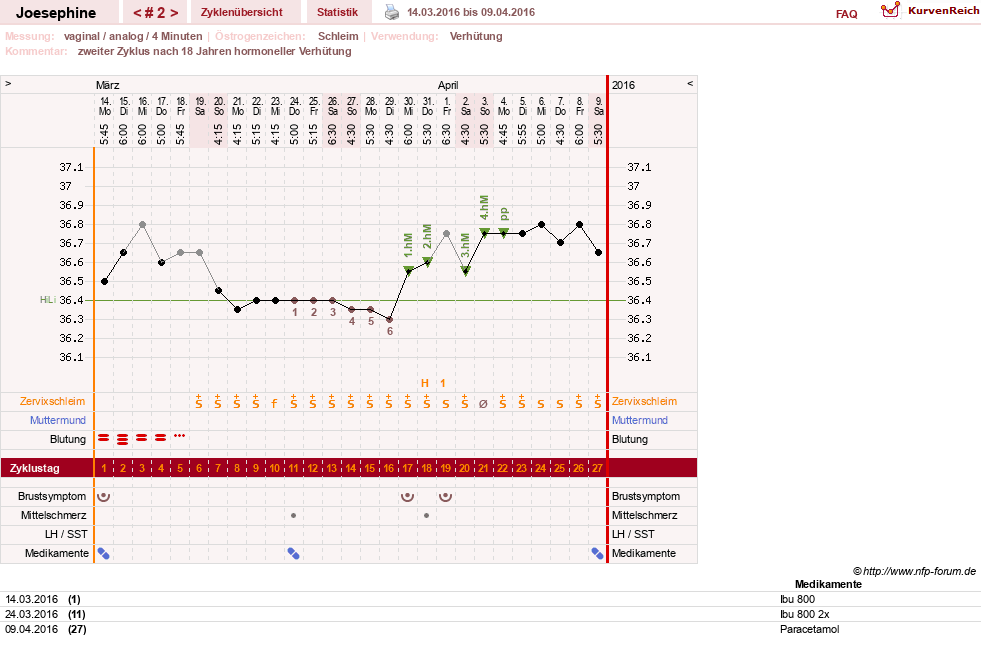Click the Ibu 800 pill icon on cycle day 1
This screenshot has width=981, height=663.
[x=104, y=554]
